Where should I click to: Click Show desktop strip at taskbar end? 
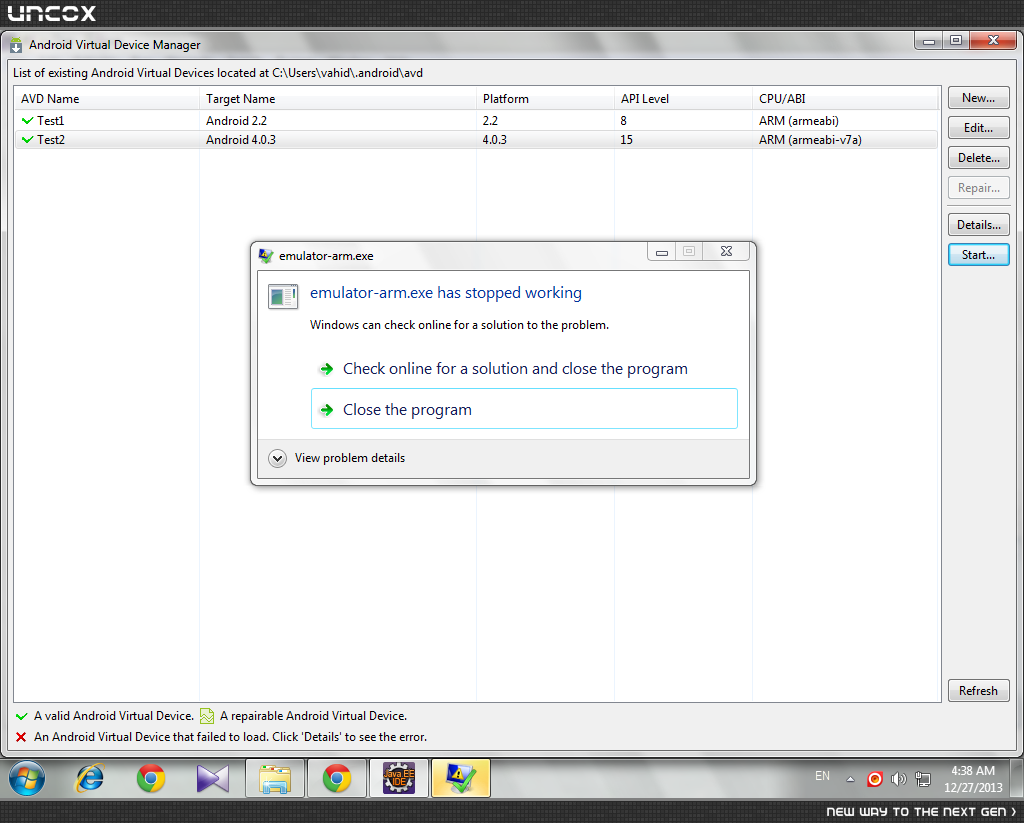click(x=1017, y=778)
